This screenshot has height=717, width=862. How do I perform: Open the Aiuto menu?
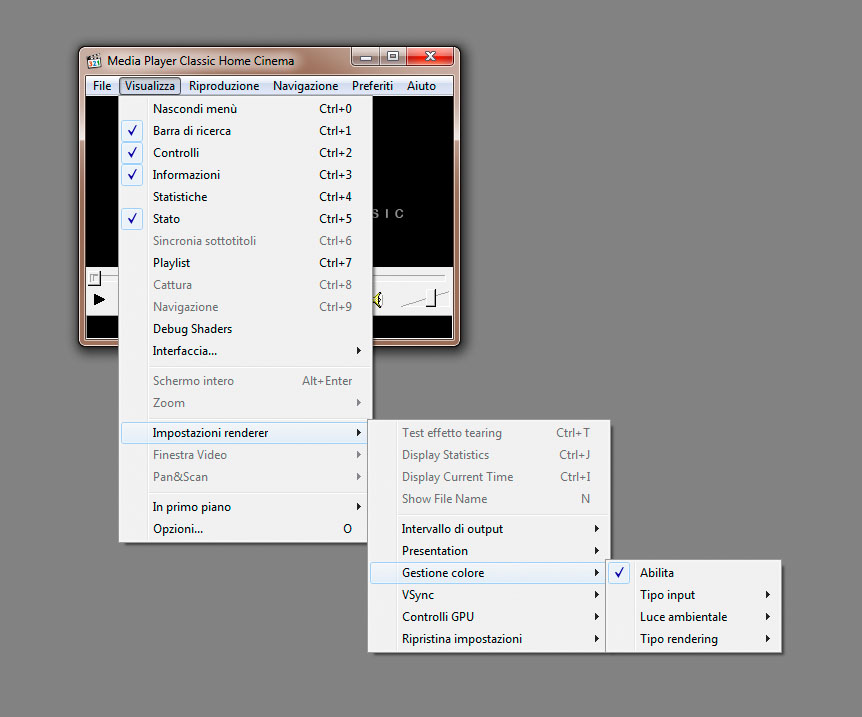[x=421, y=86]
